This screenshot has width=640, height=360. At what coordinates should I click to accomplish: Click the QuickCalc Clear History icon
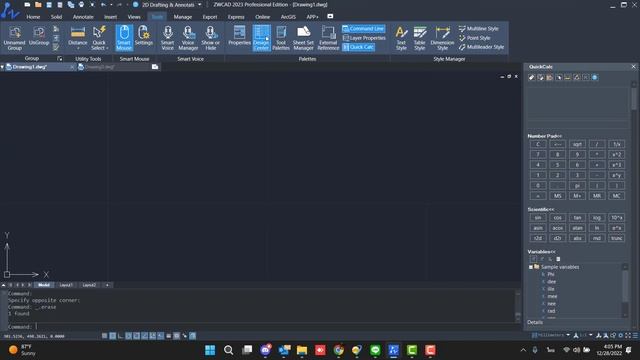(540, 77)
